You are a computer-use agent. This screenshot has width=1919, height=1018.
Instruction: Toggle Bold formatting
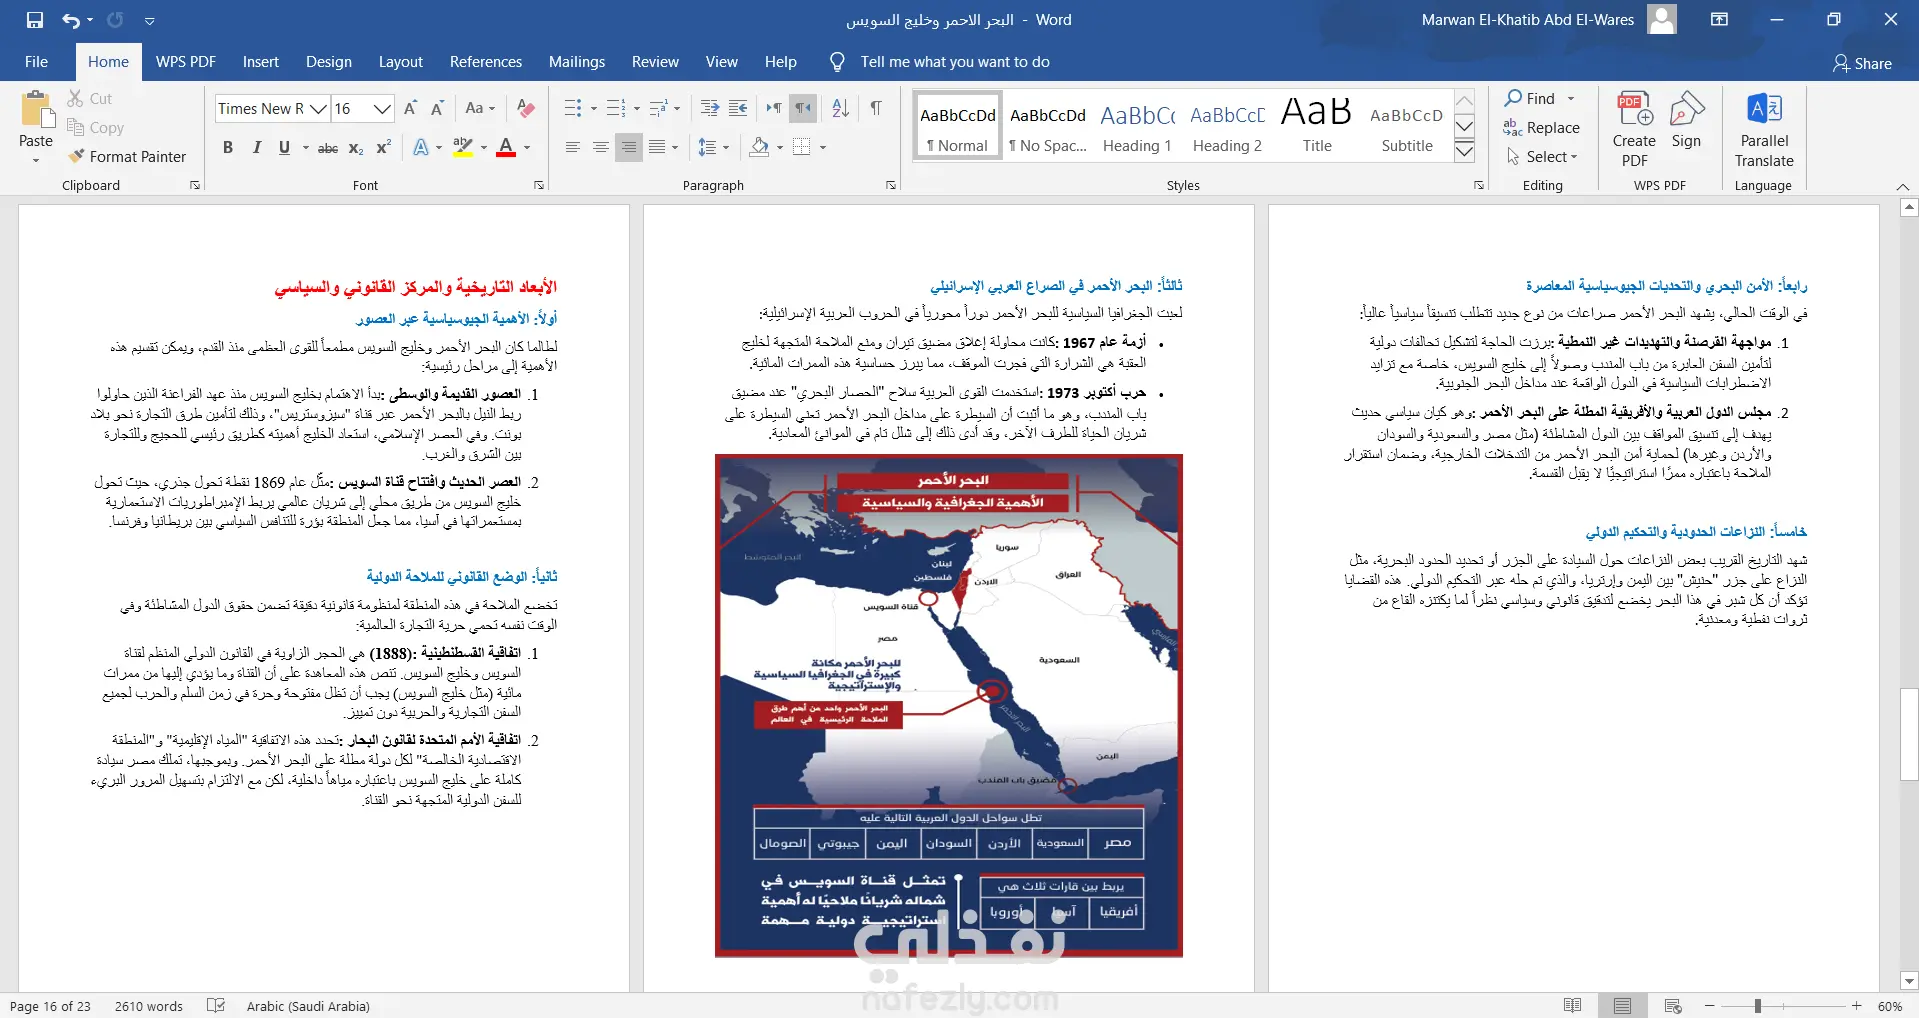click(x=228, y=147)
